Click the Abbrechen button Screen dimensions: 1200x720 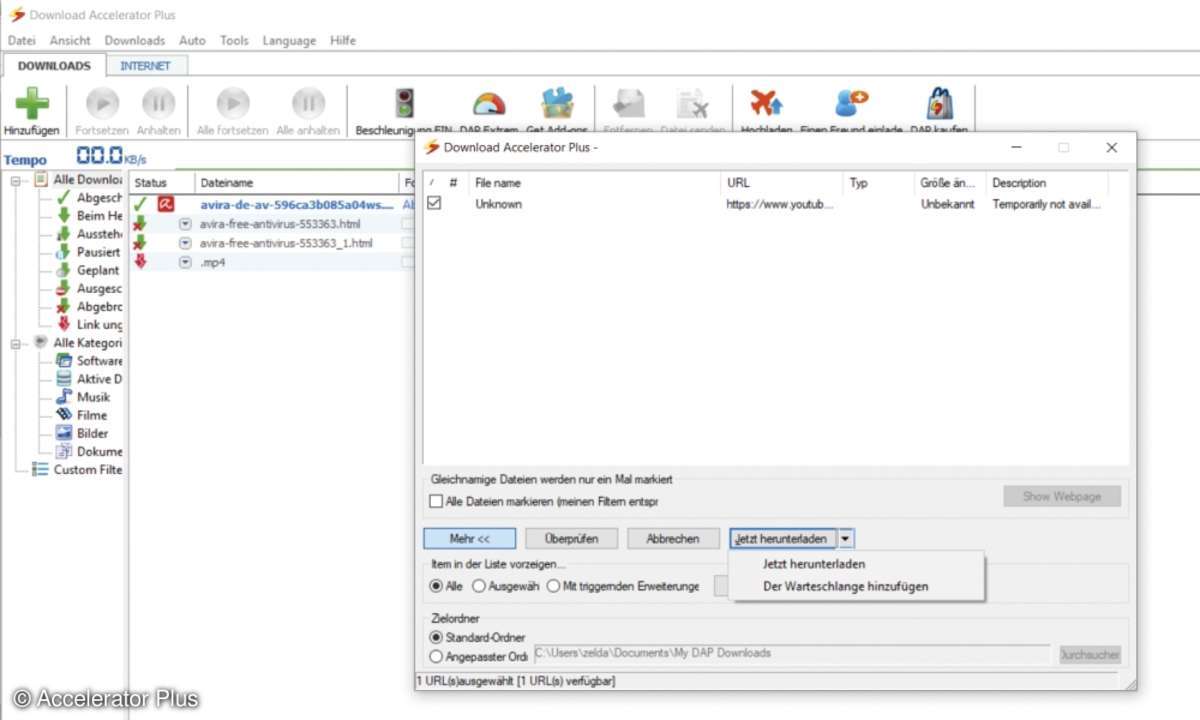coord(673,538)
